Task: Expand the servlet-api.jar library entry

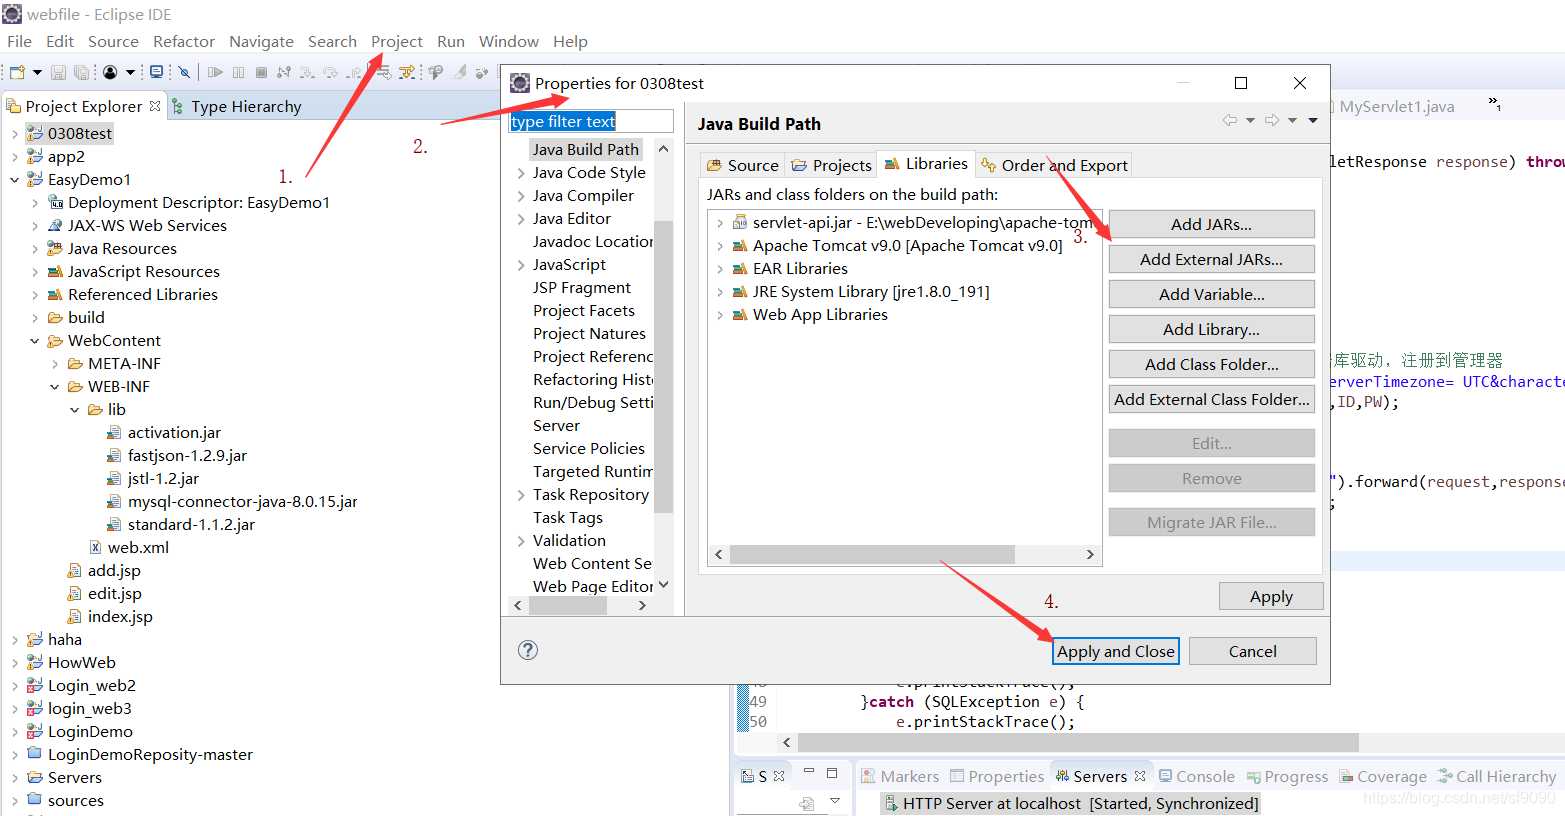Action: [x=720, y=223]
